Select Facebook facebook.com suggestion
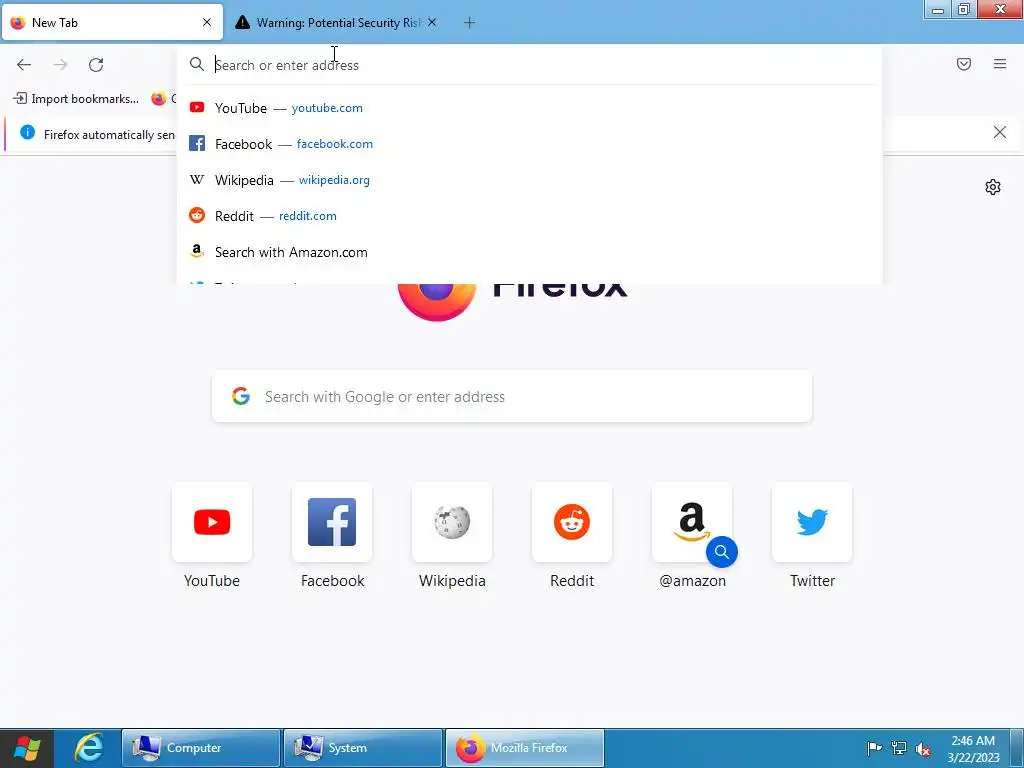Viewport: 1024px width, 768px height. 529,144
